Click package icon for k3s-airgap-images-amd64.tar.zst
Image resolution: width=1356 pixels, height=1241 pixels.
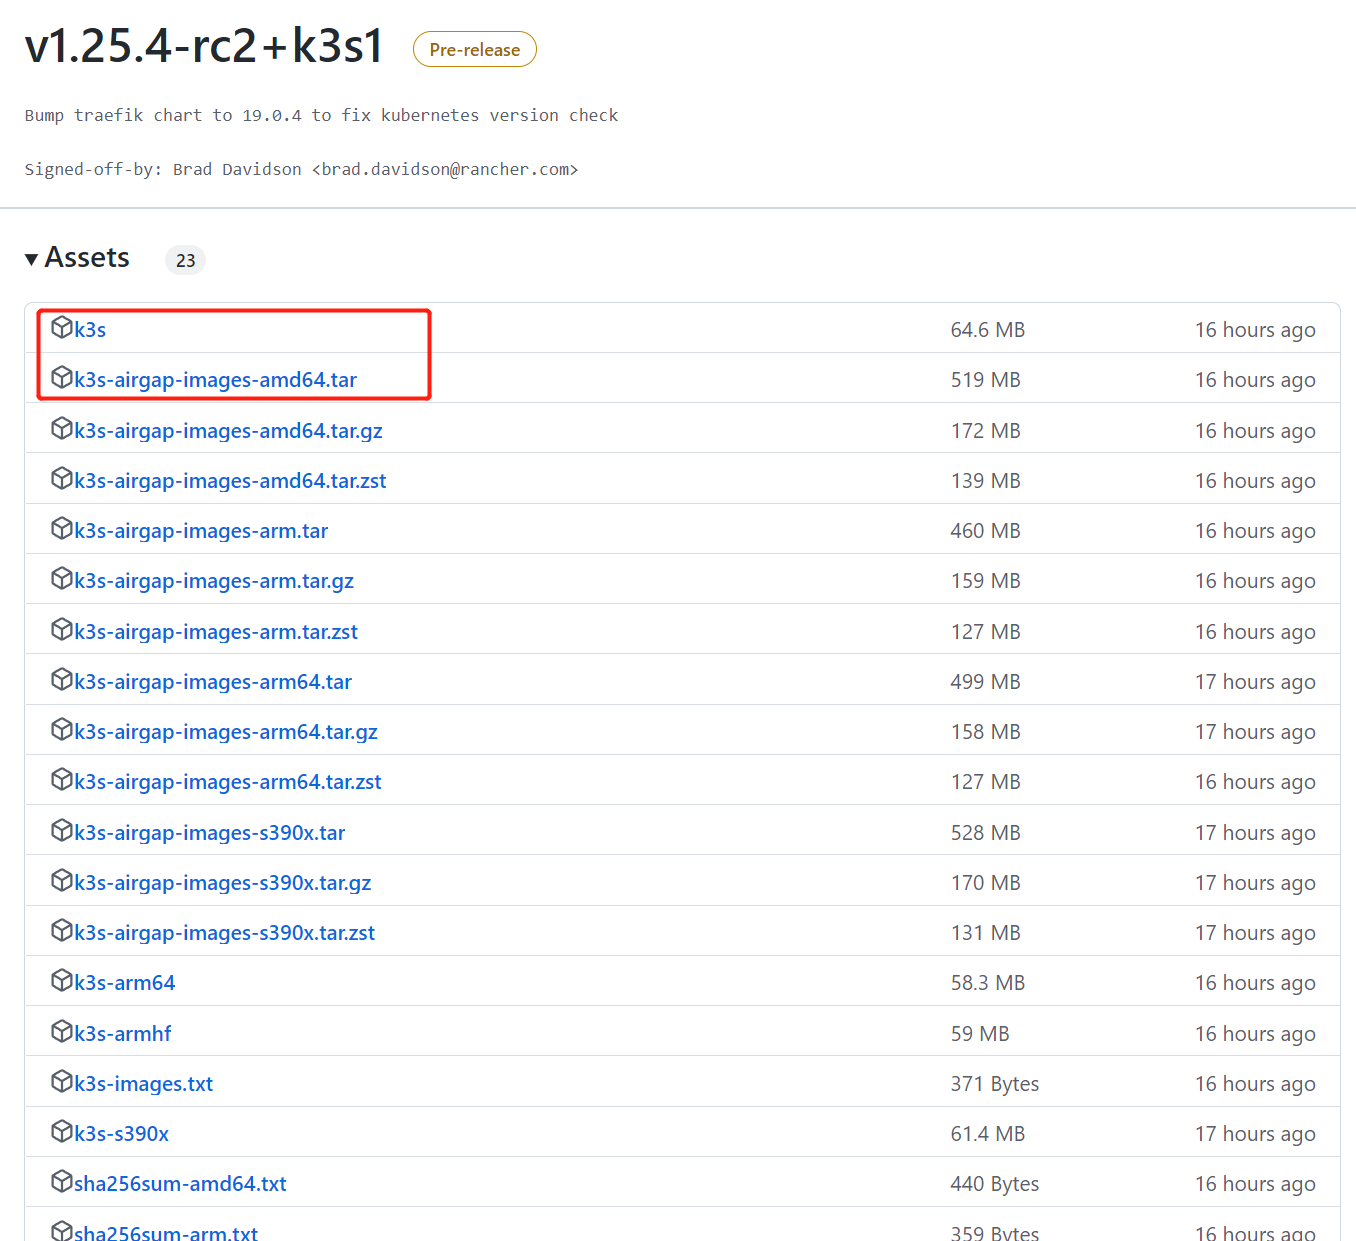[x=62, y=478]
